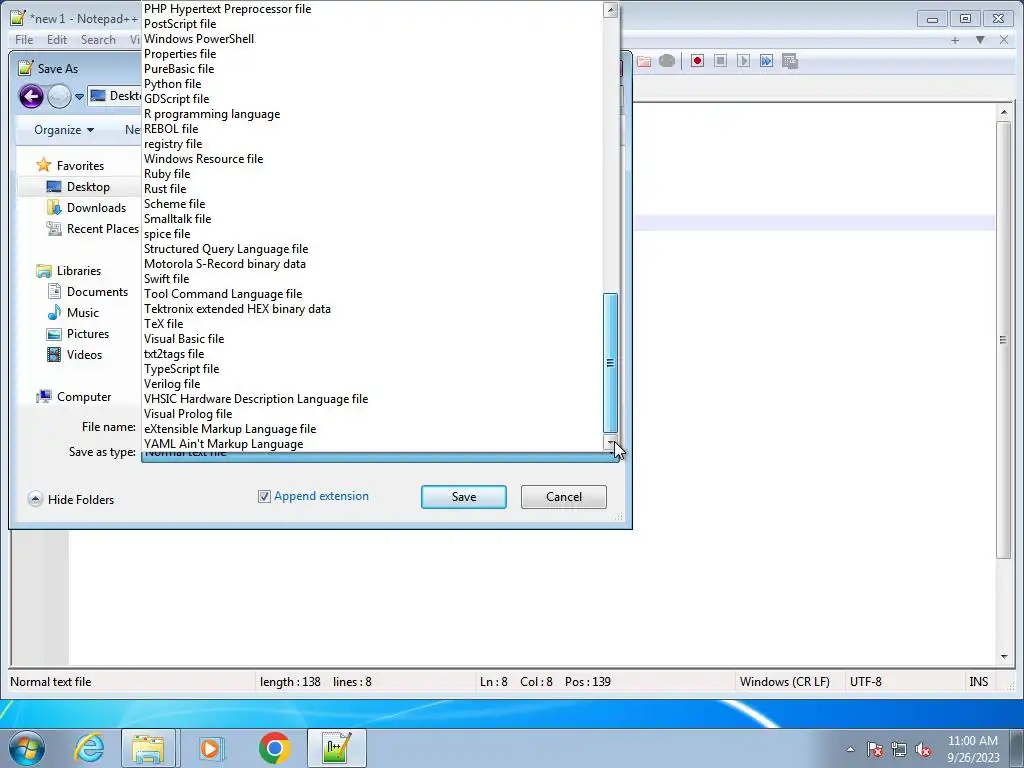Open the File menu
This screenshot has height=768, width=1024.
(x=24, y=40)
